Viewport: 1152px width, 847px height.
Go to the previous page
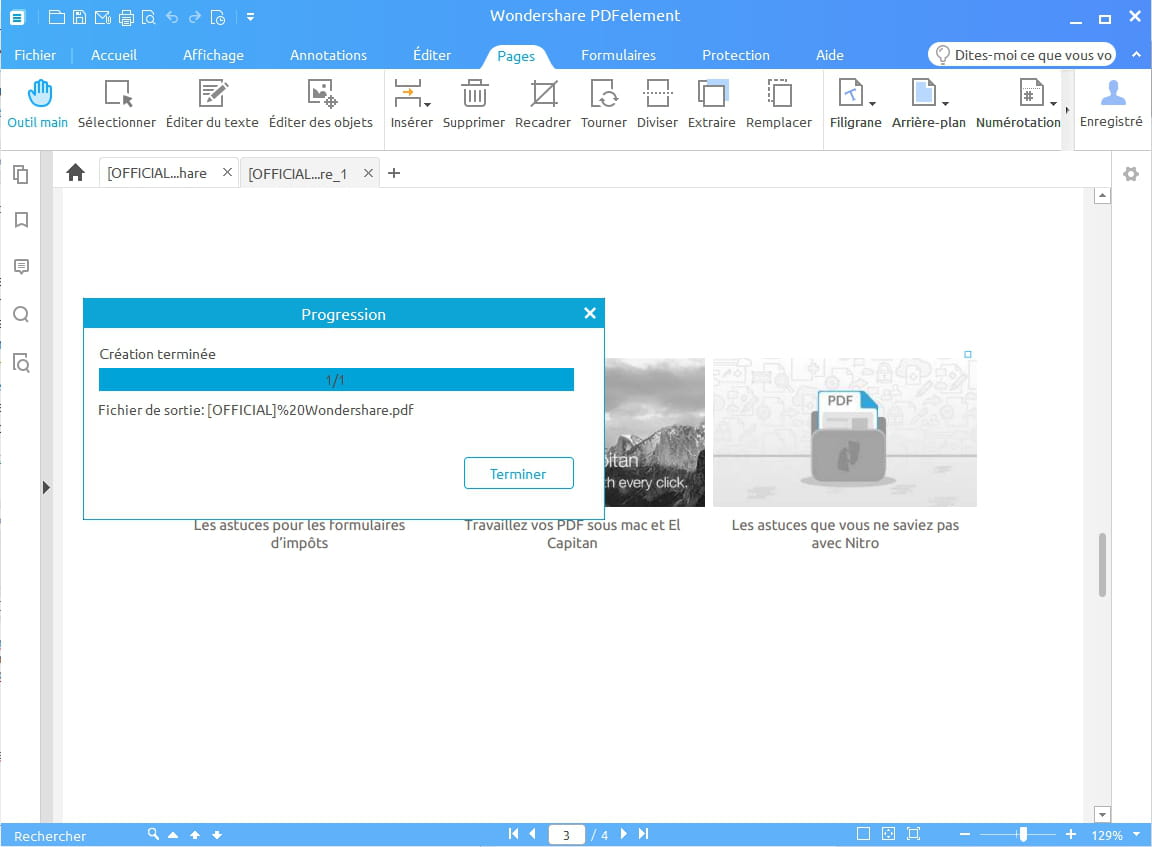[x=533, y=834]
